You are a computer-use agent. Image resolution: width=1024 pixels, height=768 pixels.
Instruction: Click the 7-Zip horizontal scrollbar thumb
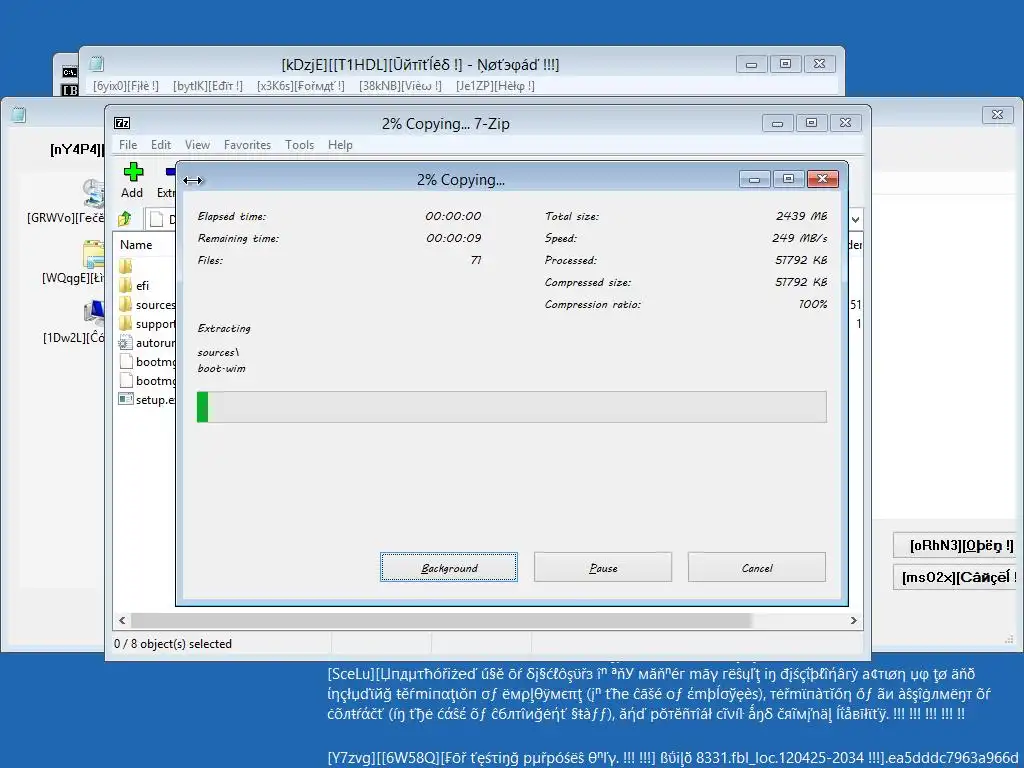tap(441, 620)
